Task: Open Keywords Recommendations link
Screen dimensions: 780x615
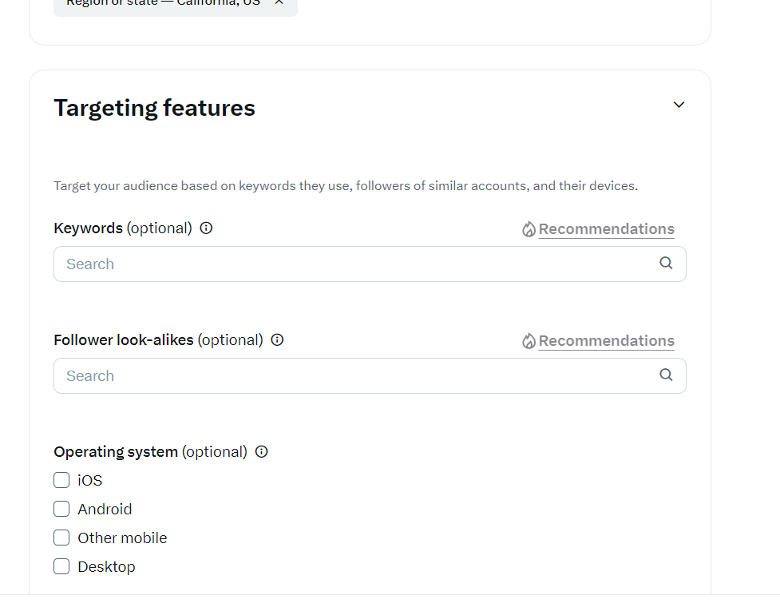Action: (606, 229)
